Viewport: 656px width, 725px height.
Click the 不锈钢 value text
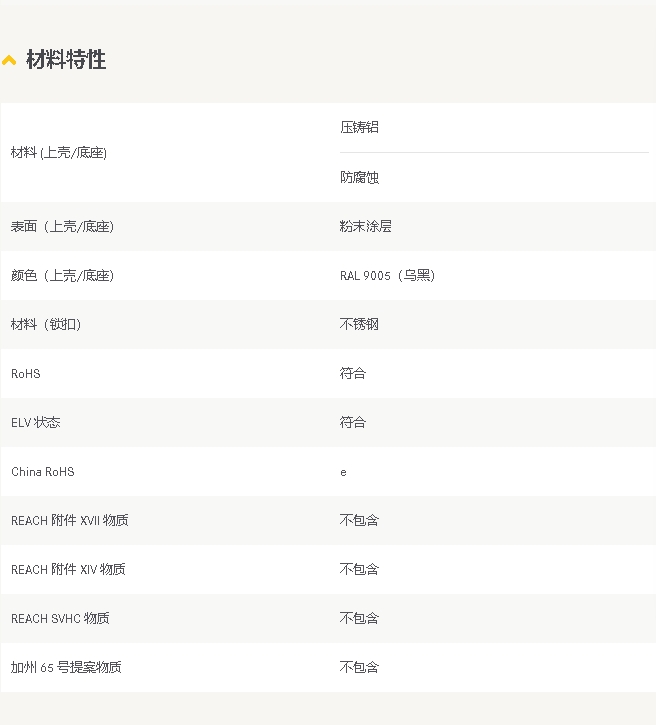359,324
